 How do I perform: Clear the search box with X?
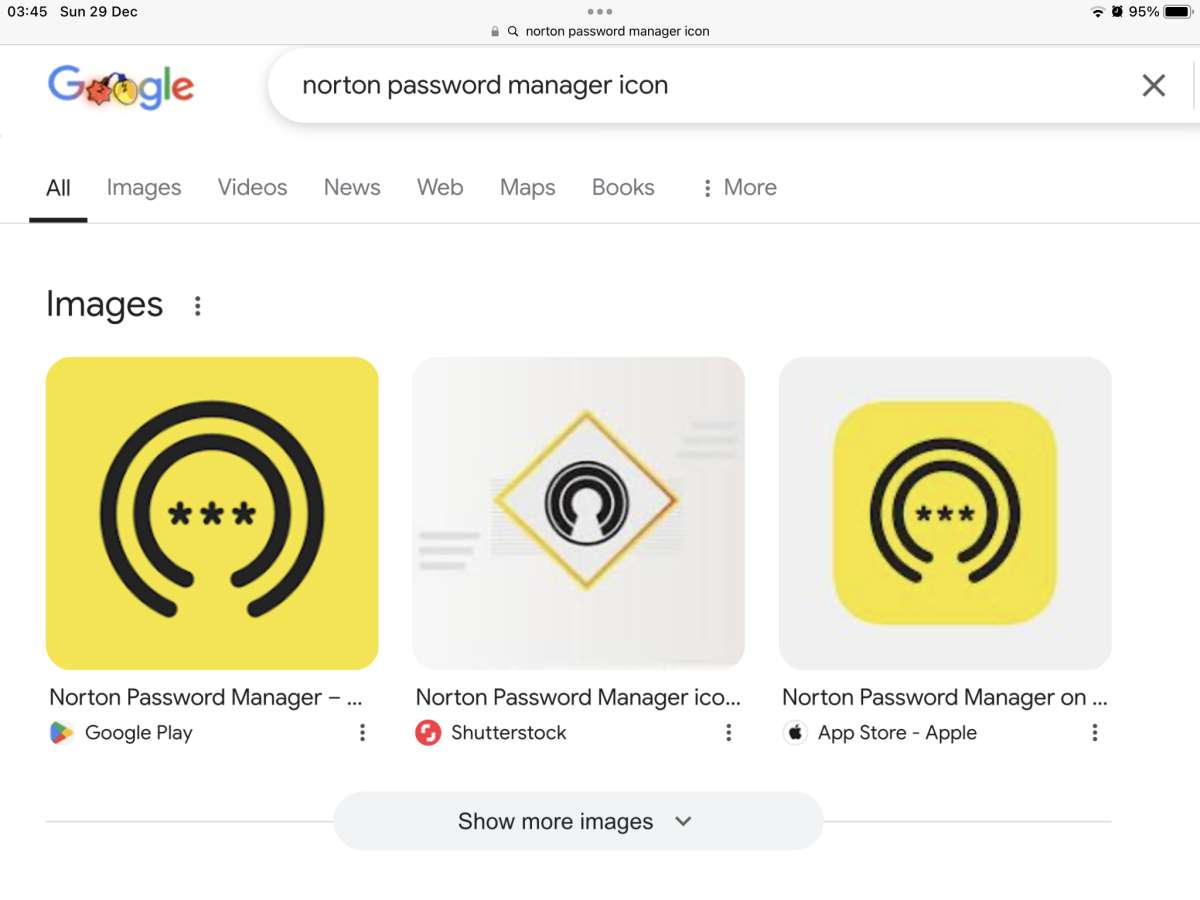click(x=1153, y=86)
